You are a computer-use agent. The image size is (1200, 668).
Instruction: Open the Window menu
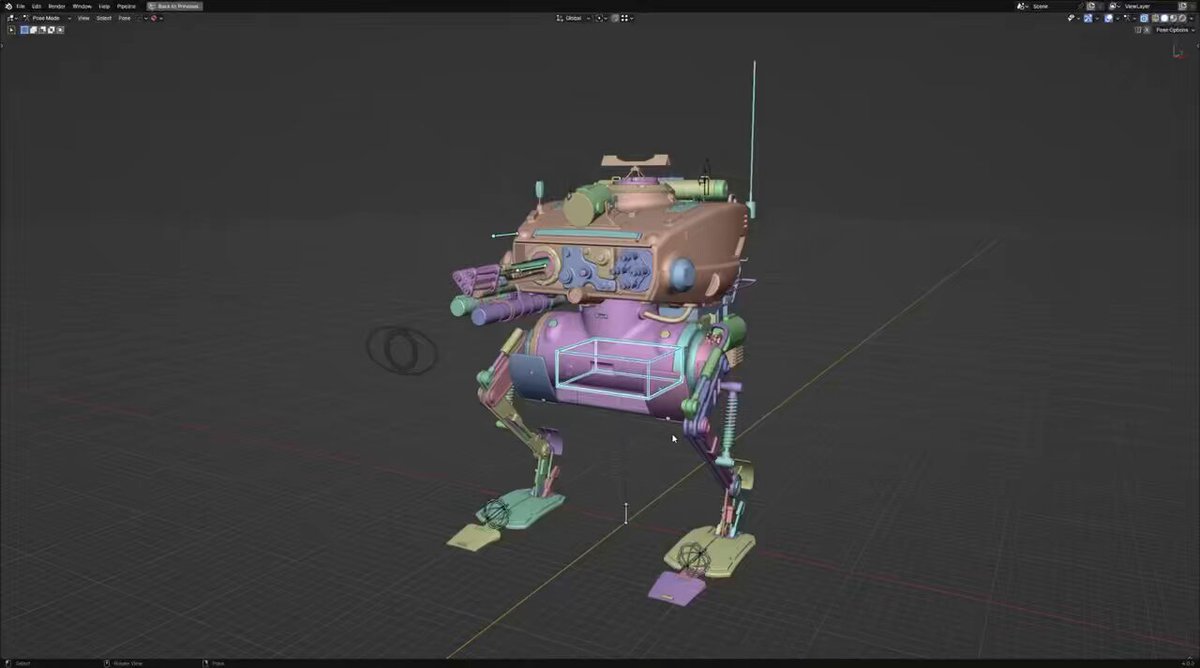tap(82, 6)
